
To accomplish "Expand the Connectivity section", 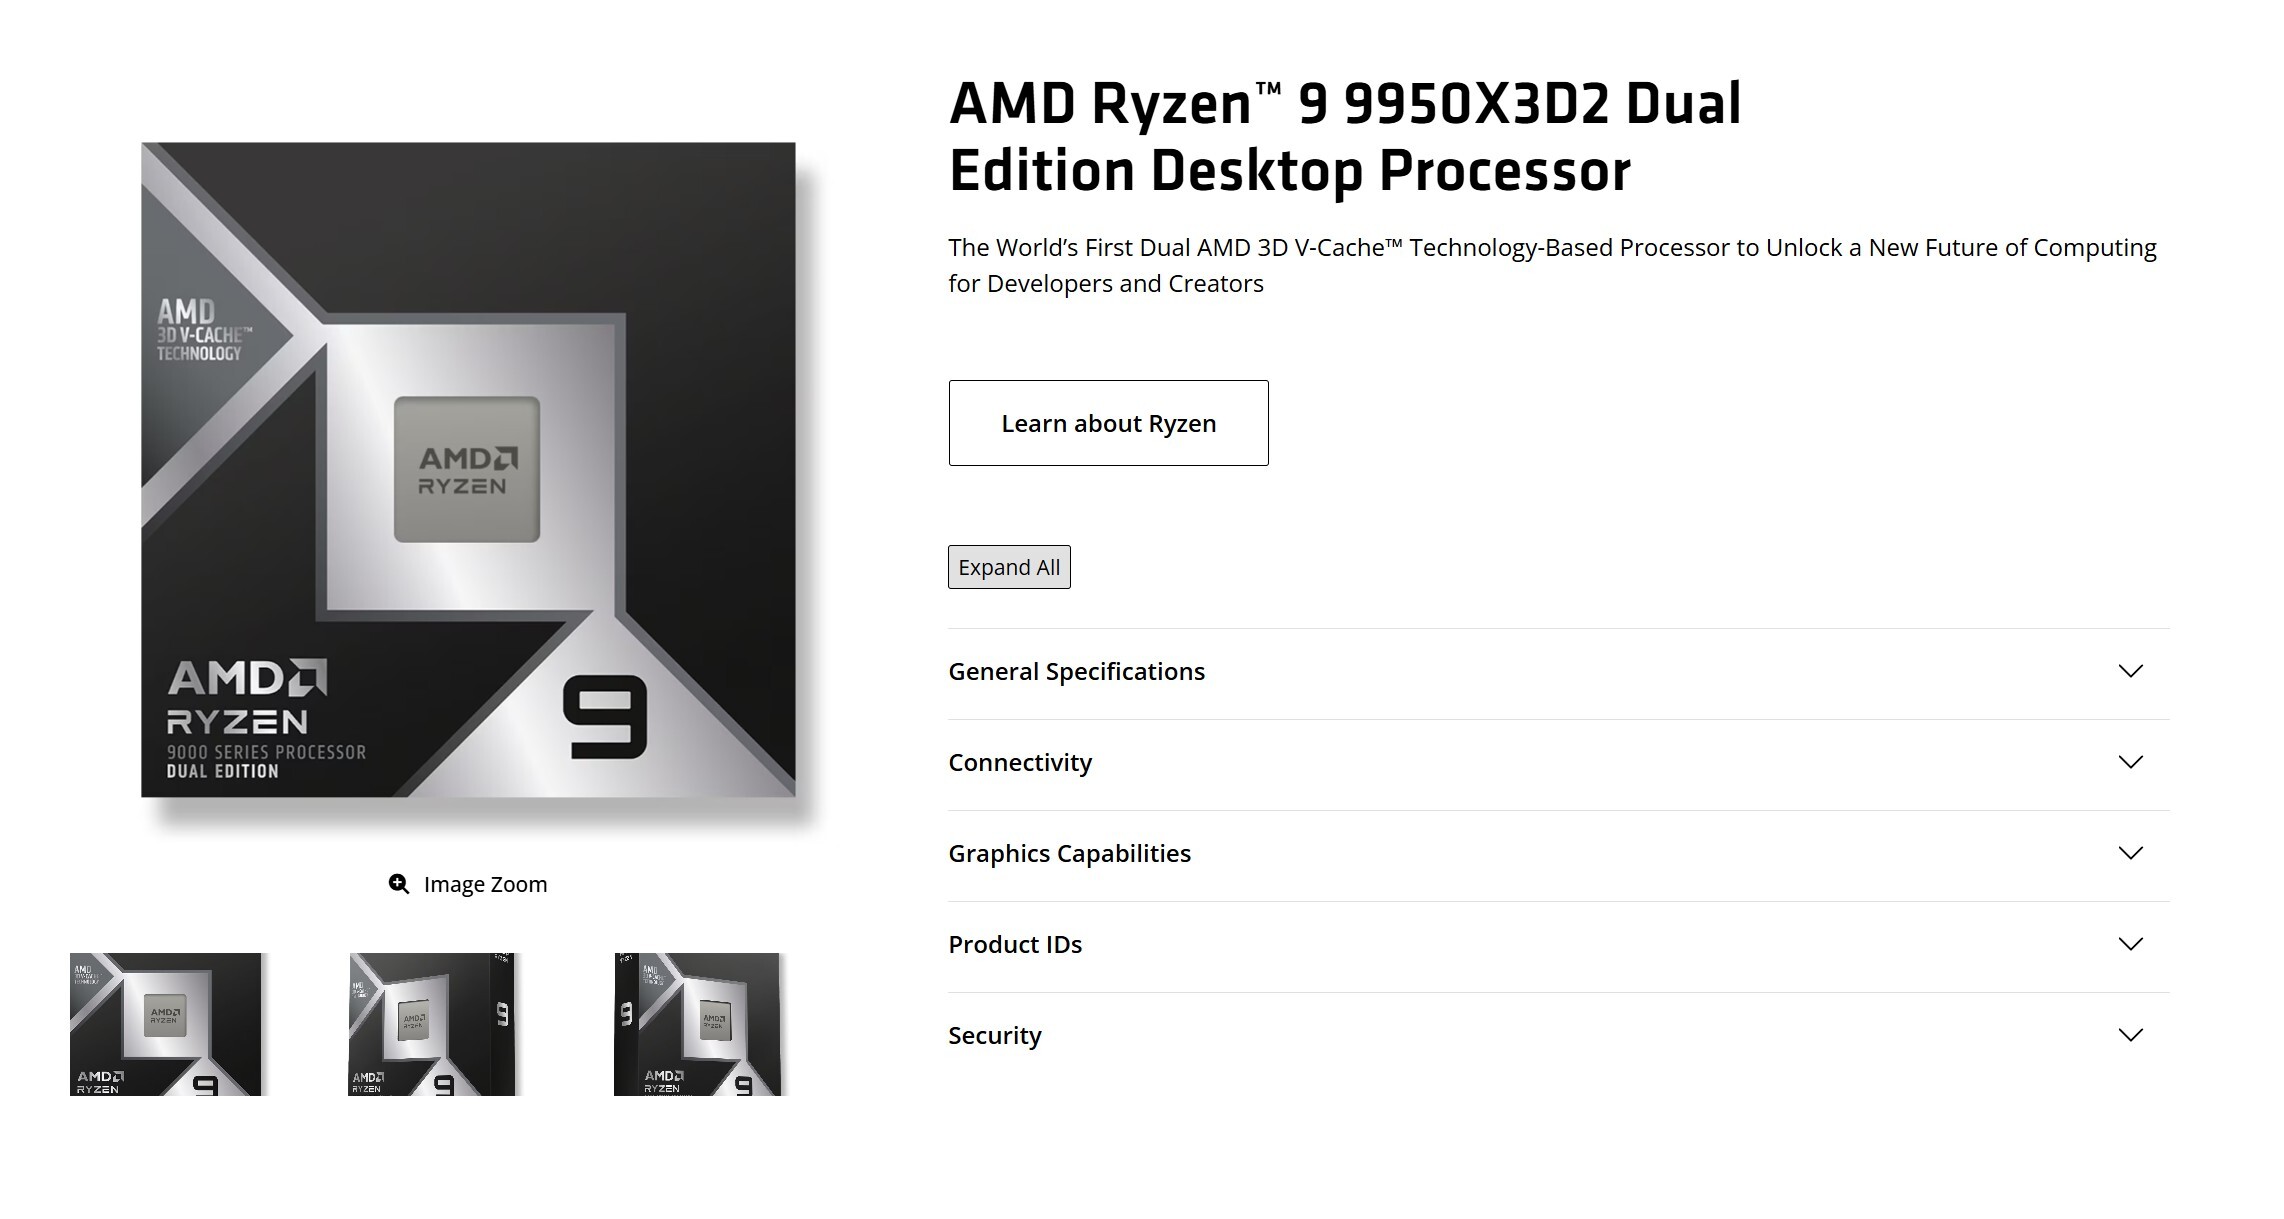I will (x=1020, y=762).
